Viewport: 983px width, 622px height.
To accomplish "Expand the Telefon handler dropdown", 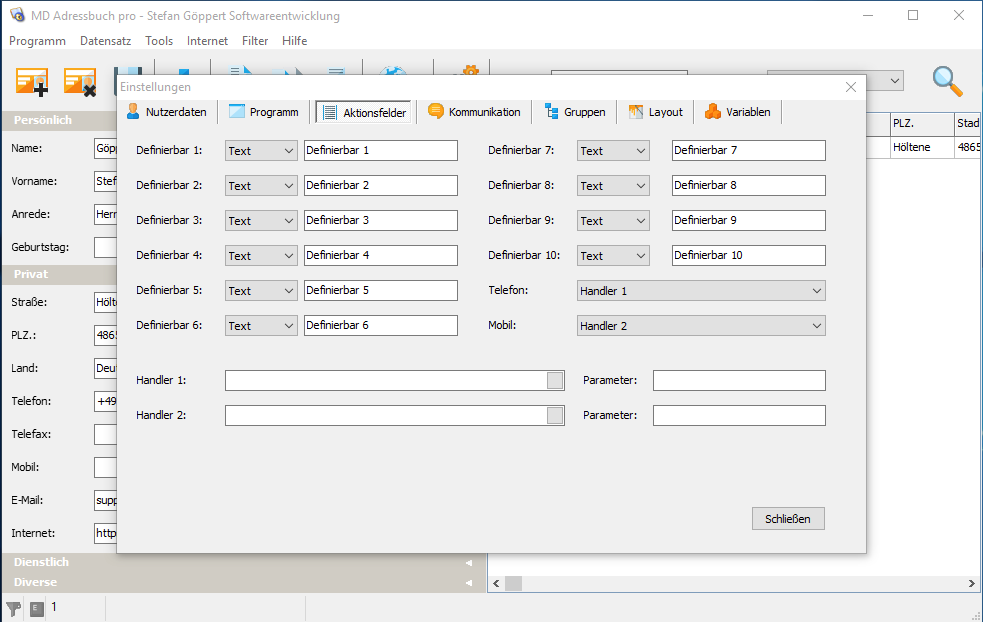I will pyautogui.click(x=701, y=291).
